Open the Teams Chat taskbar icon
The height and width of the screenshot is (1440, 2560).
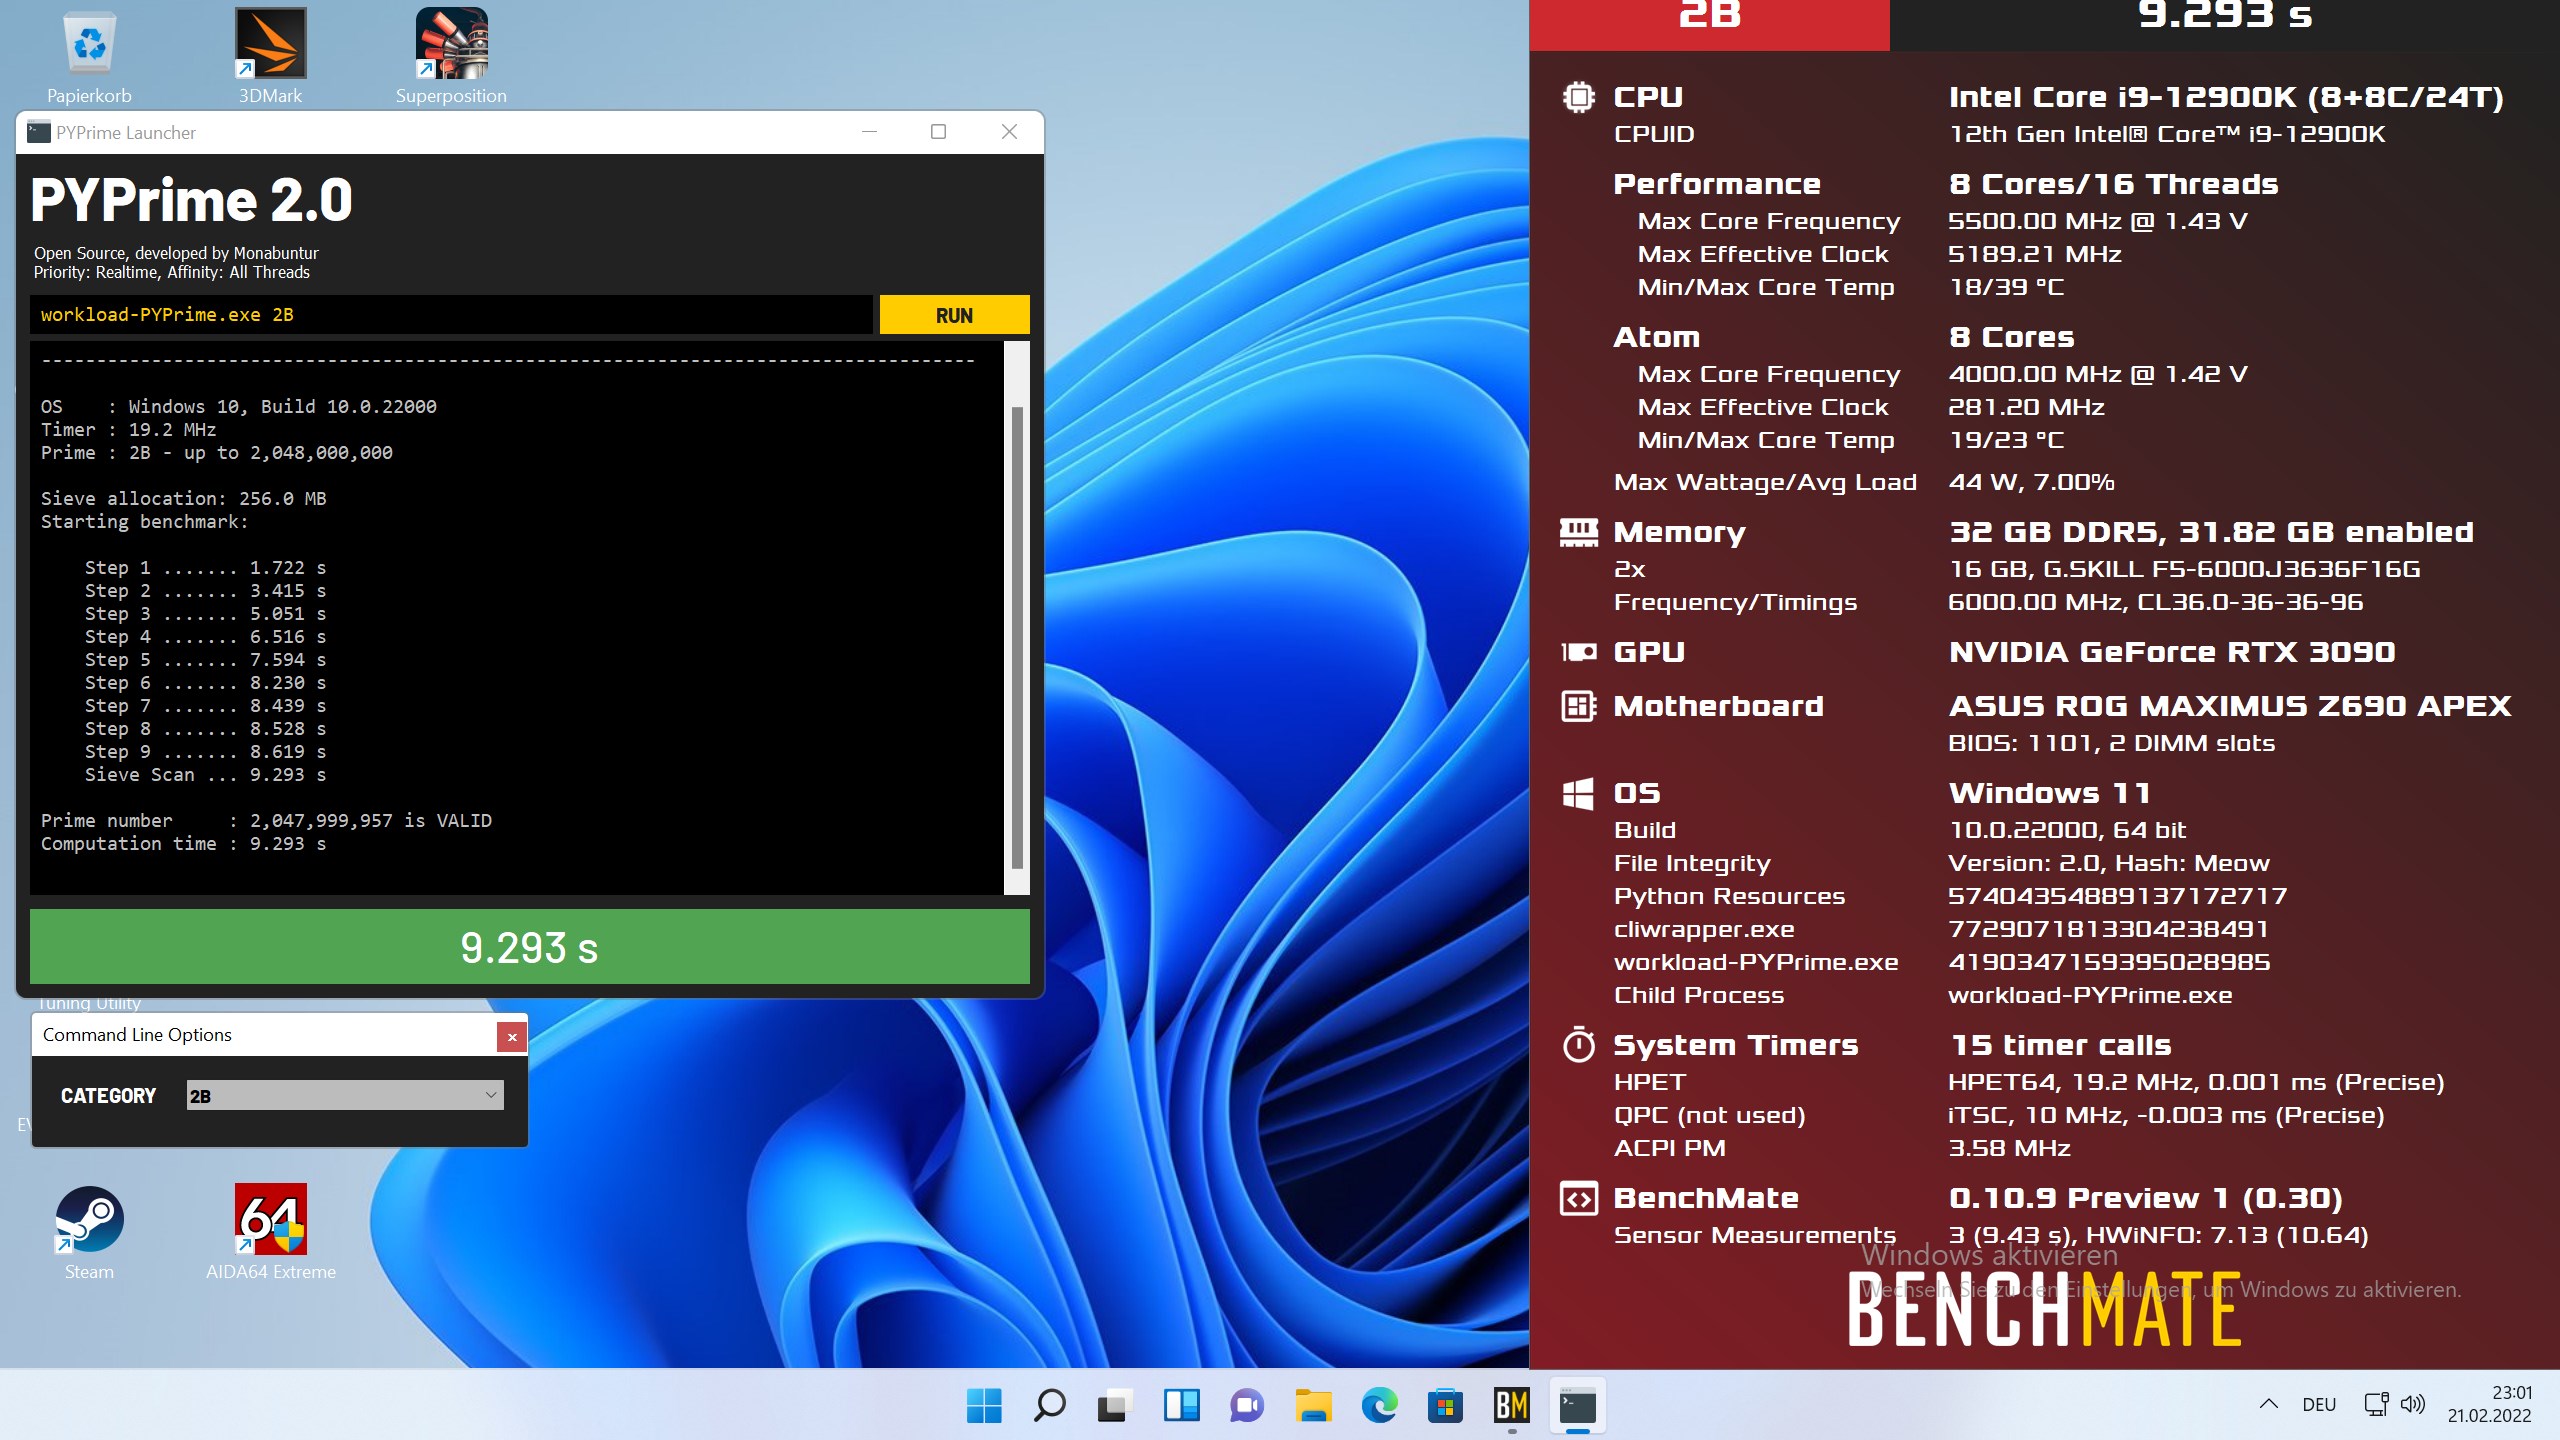pos(1247,1405)
